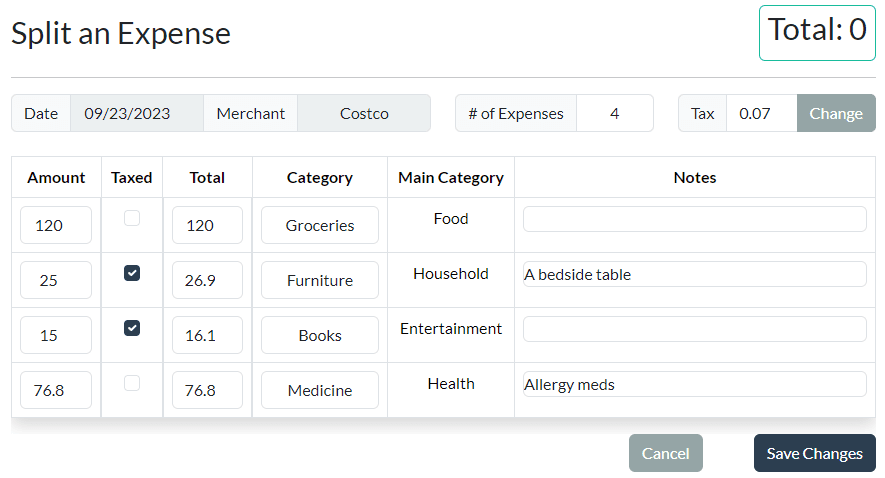885x478 pixels.
Task: Enable the Taxed checkbox for Medicine row
Action: (x=132, y=383)
